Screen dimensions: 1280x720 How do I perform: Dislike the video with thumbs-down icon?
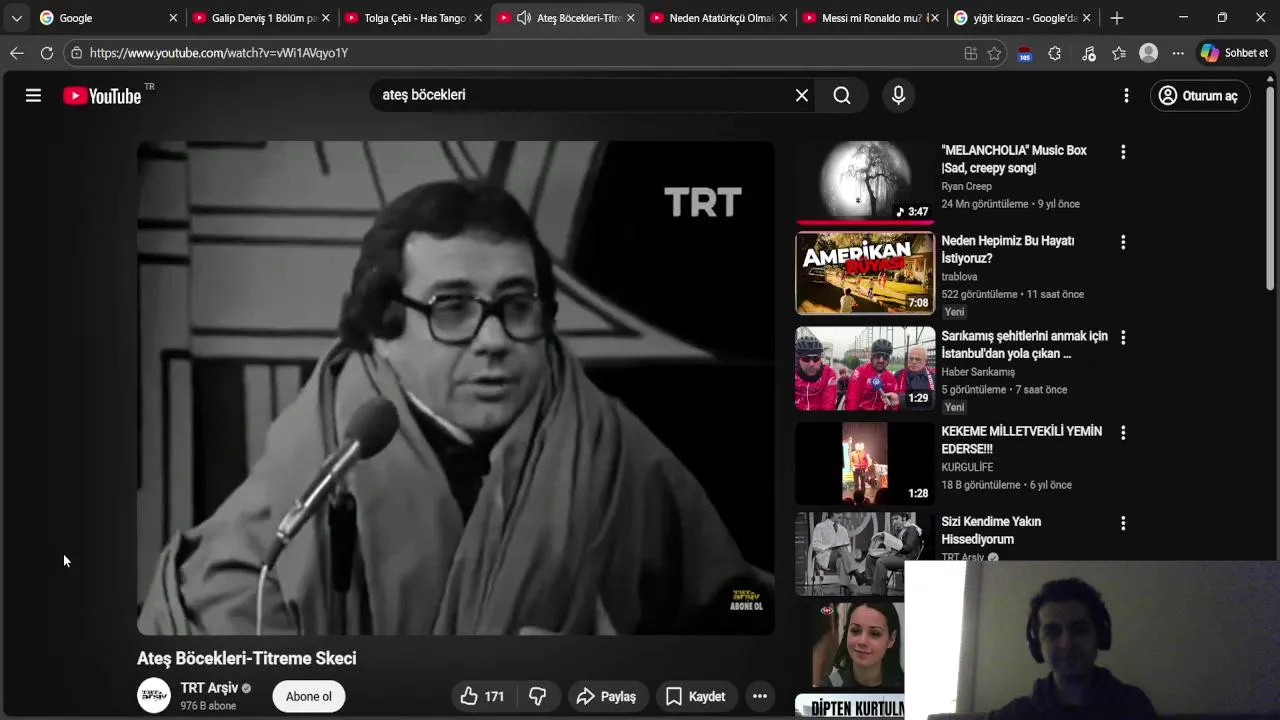click(538, 696)
